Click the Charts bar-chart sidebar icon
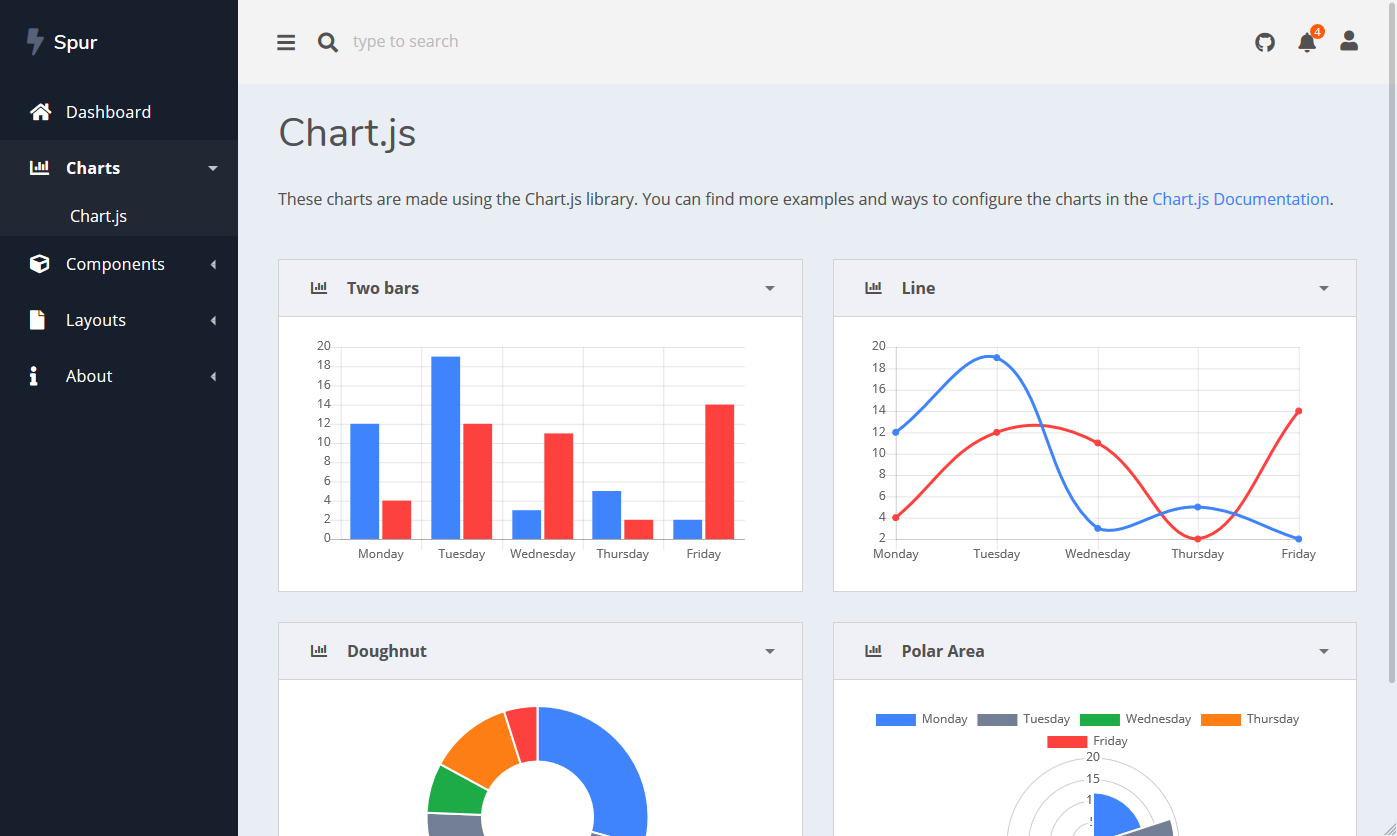This screenshot has width=1397, height=836. pos(40,168)
